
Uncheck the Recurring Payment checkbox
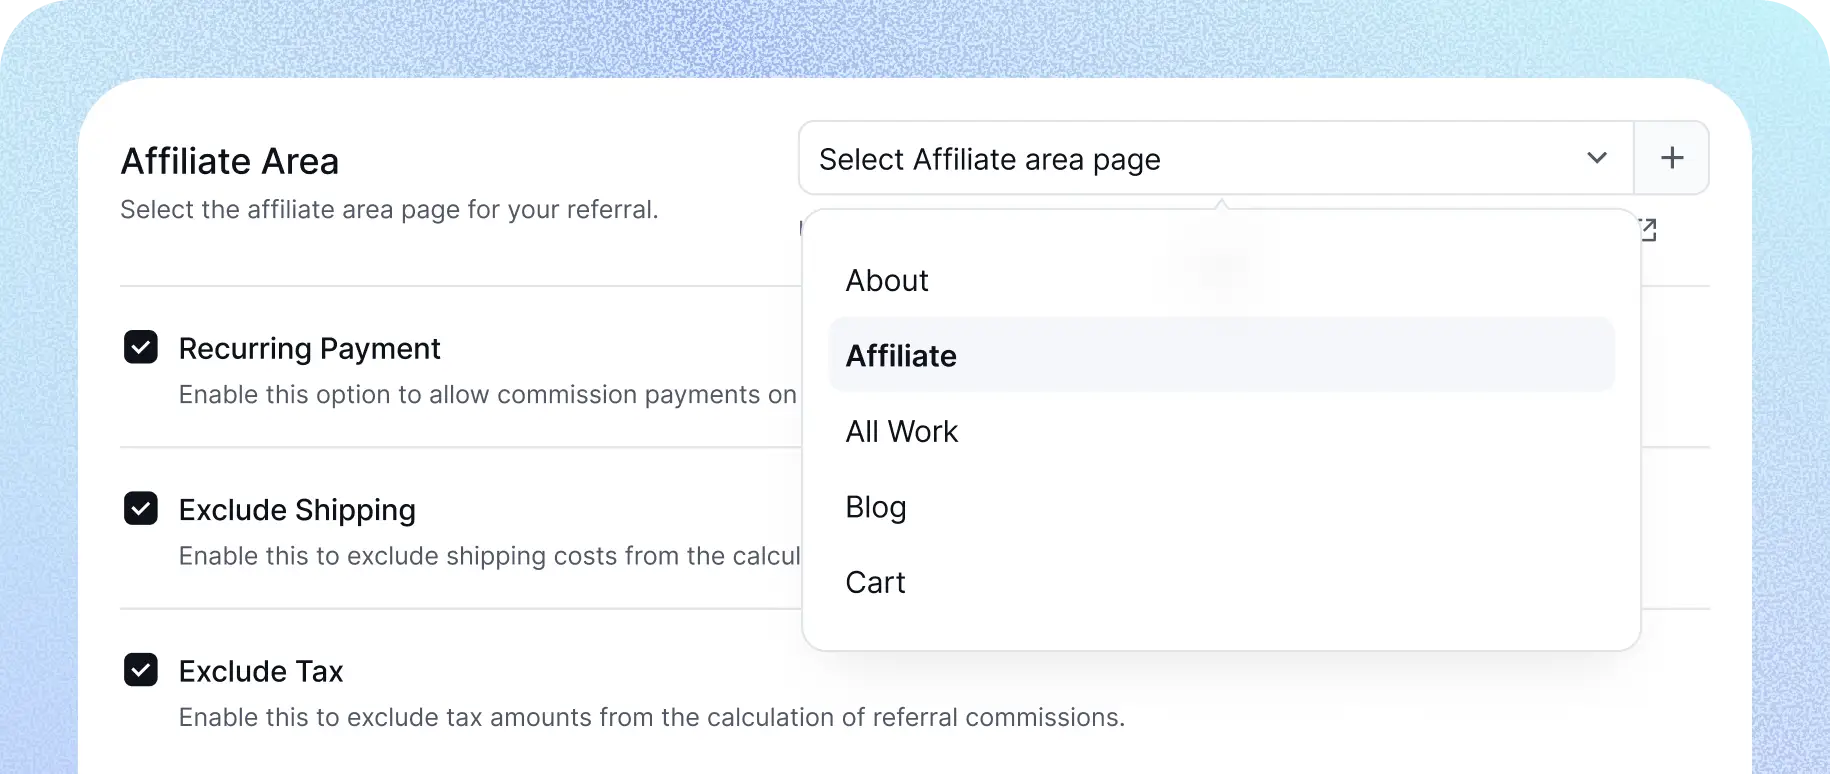pyautogui.click(x=140, y=348)
